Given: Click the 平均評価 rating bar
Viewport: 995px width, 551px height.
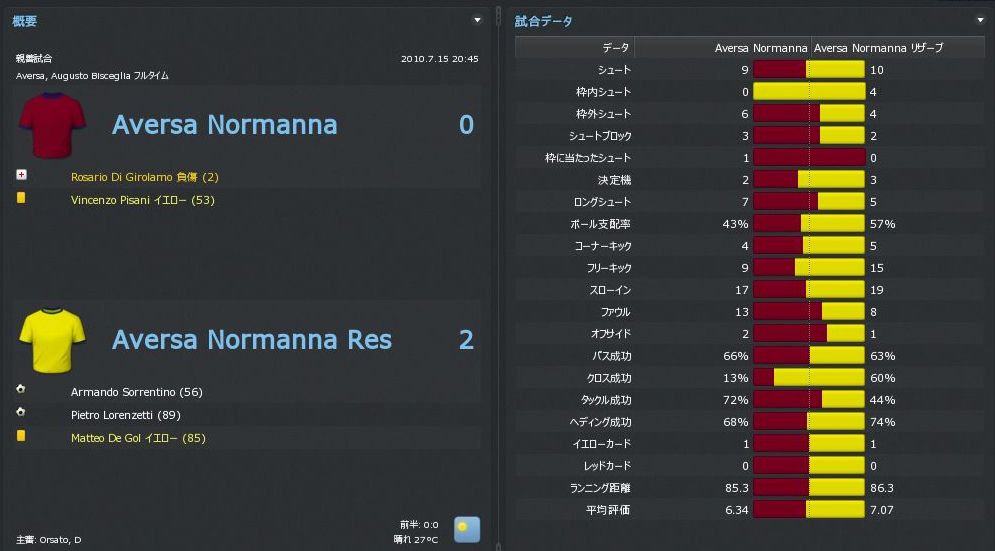Looking at the screenshot, I should tap(808, 509).
